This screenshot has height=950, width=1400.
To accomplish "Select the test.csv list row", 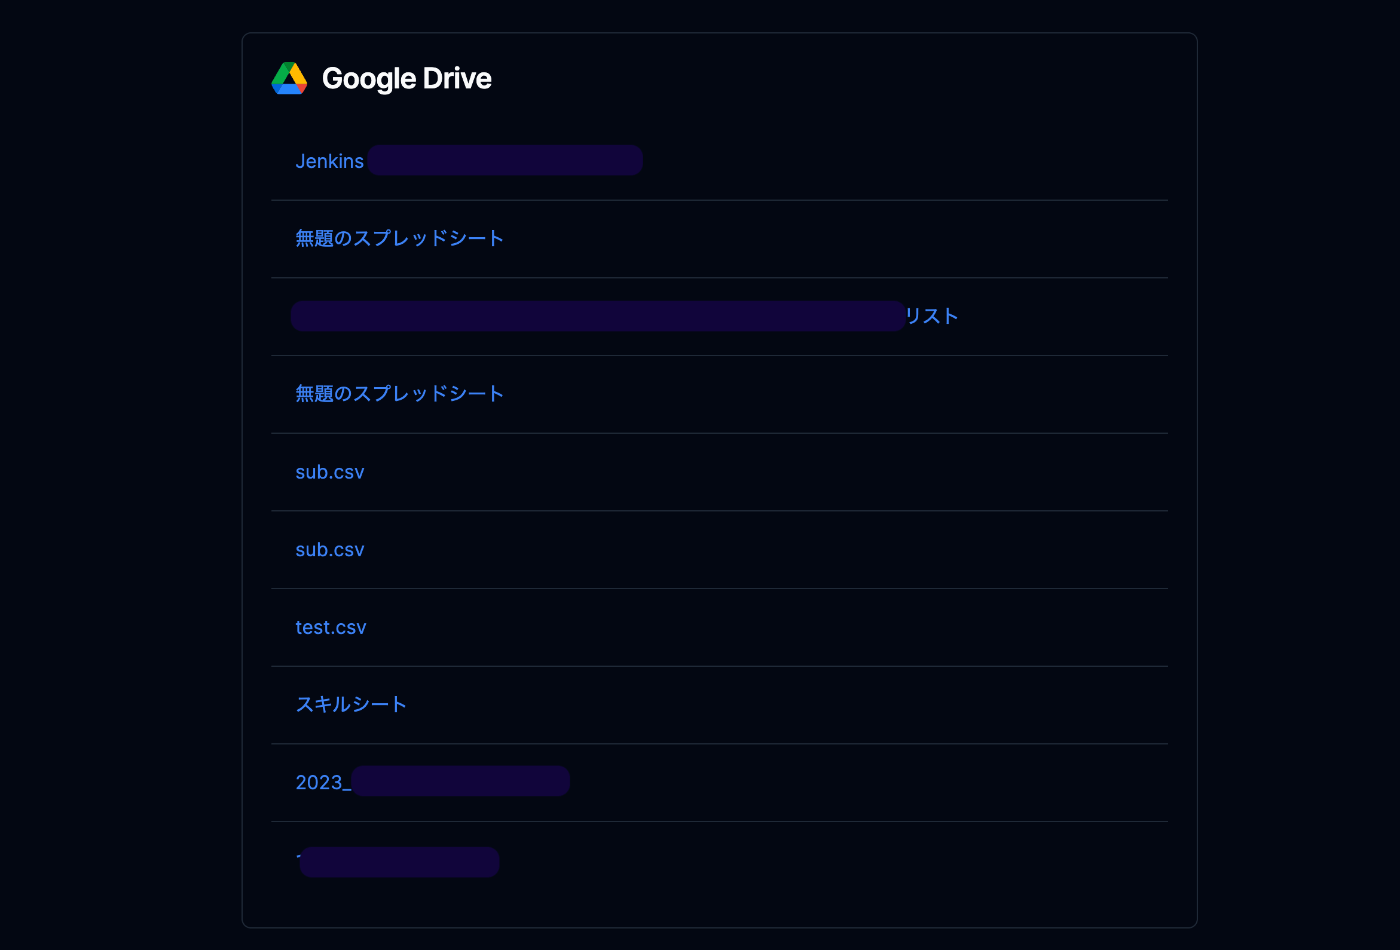I will point(719,627).
